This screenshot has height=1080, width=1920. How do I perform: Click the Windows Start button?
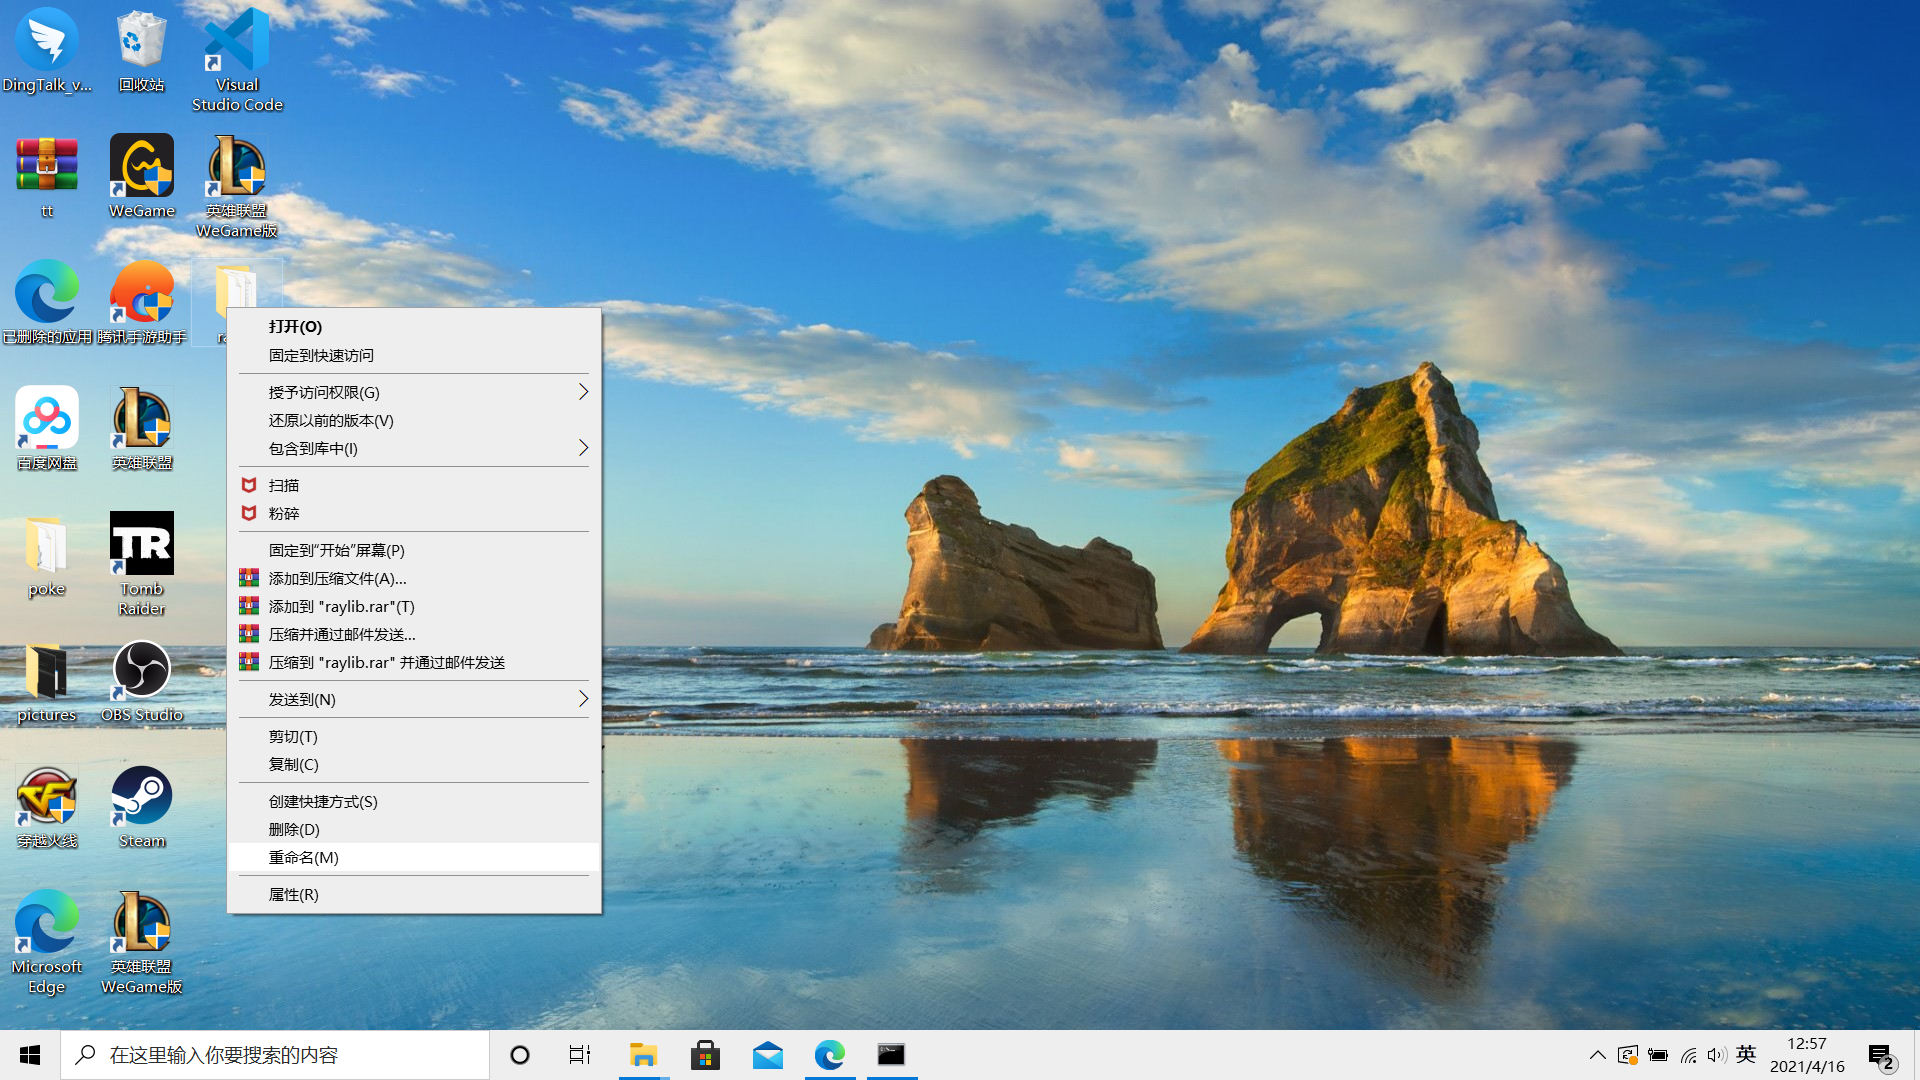coord(30,1055)
